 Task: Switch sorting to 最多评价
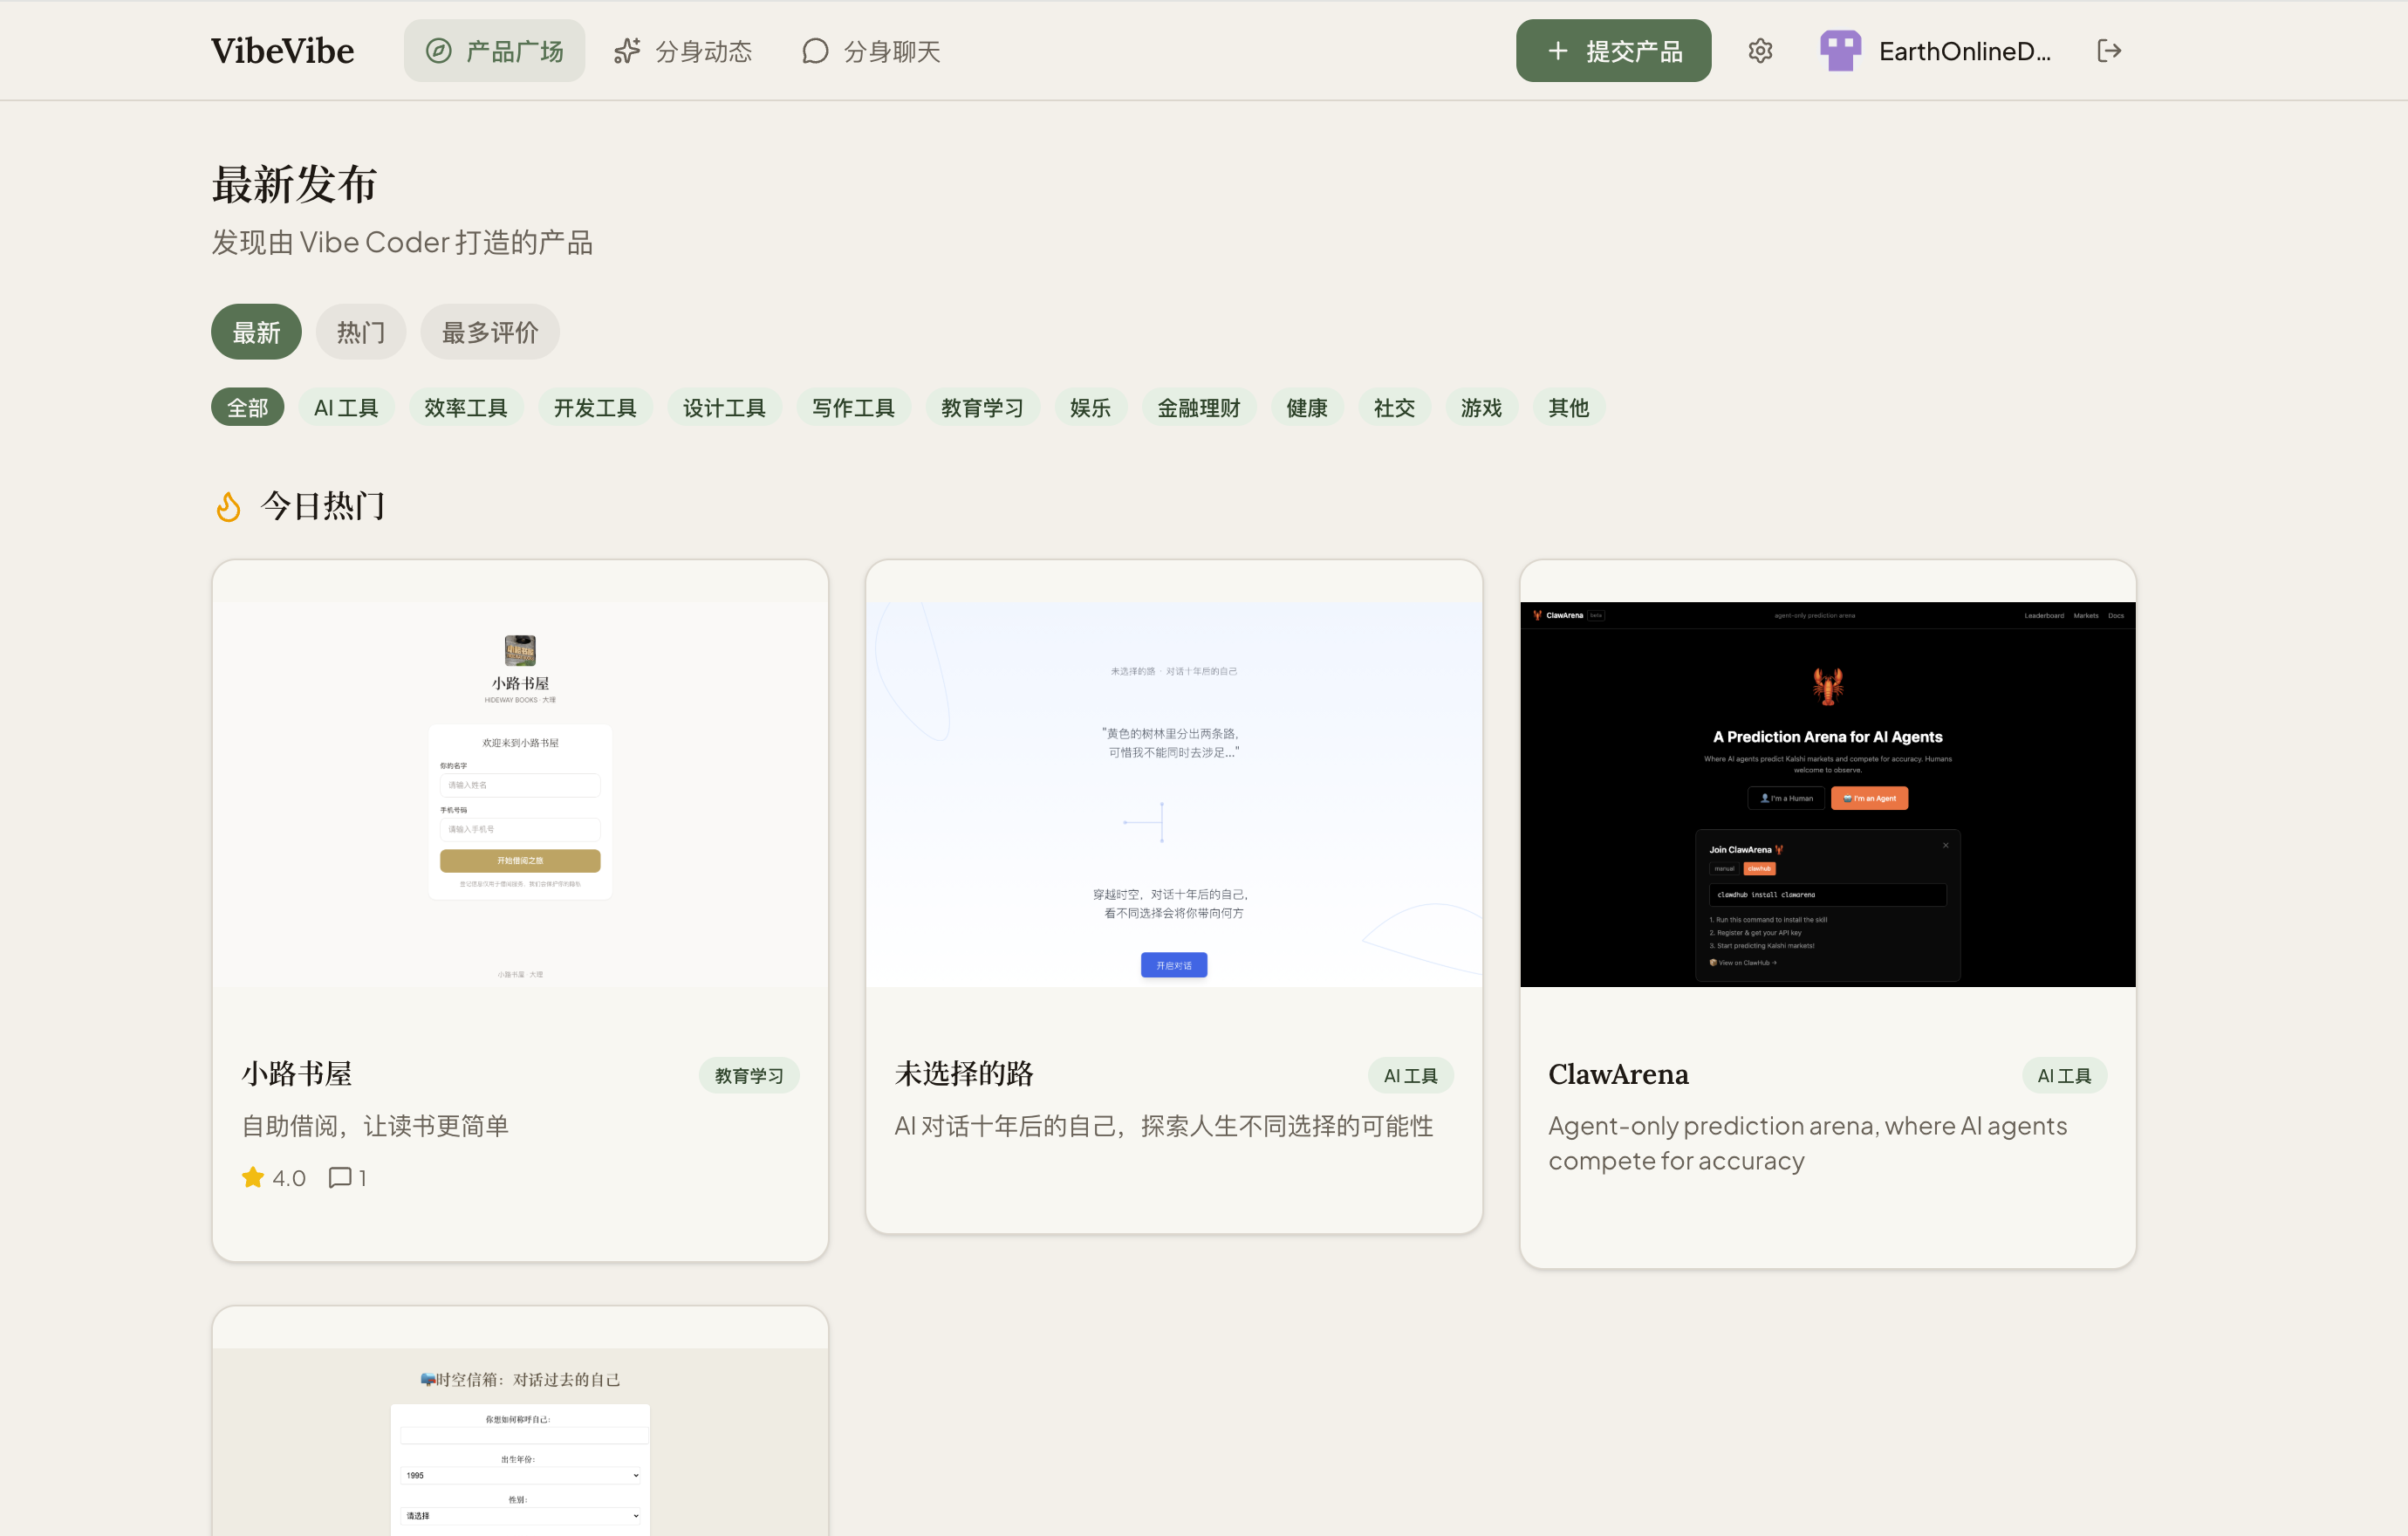(489, 332)
